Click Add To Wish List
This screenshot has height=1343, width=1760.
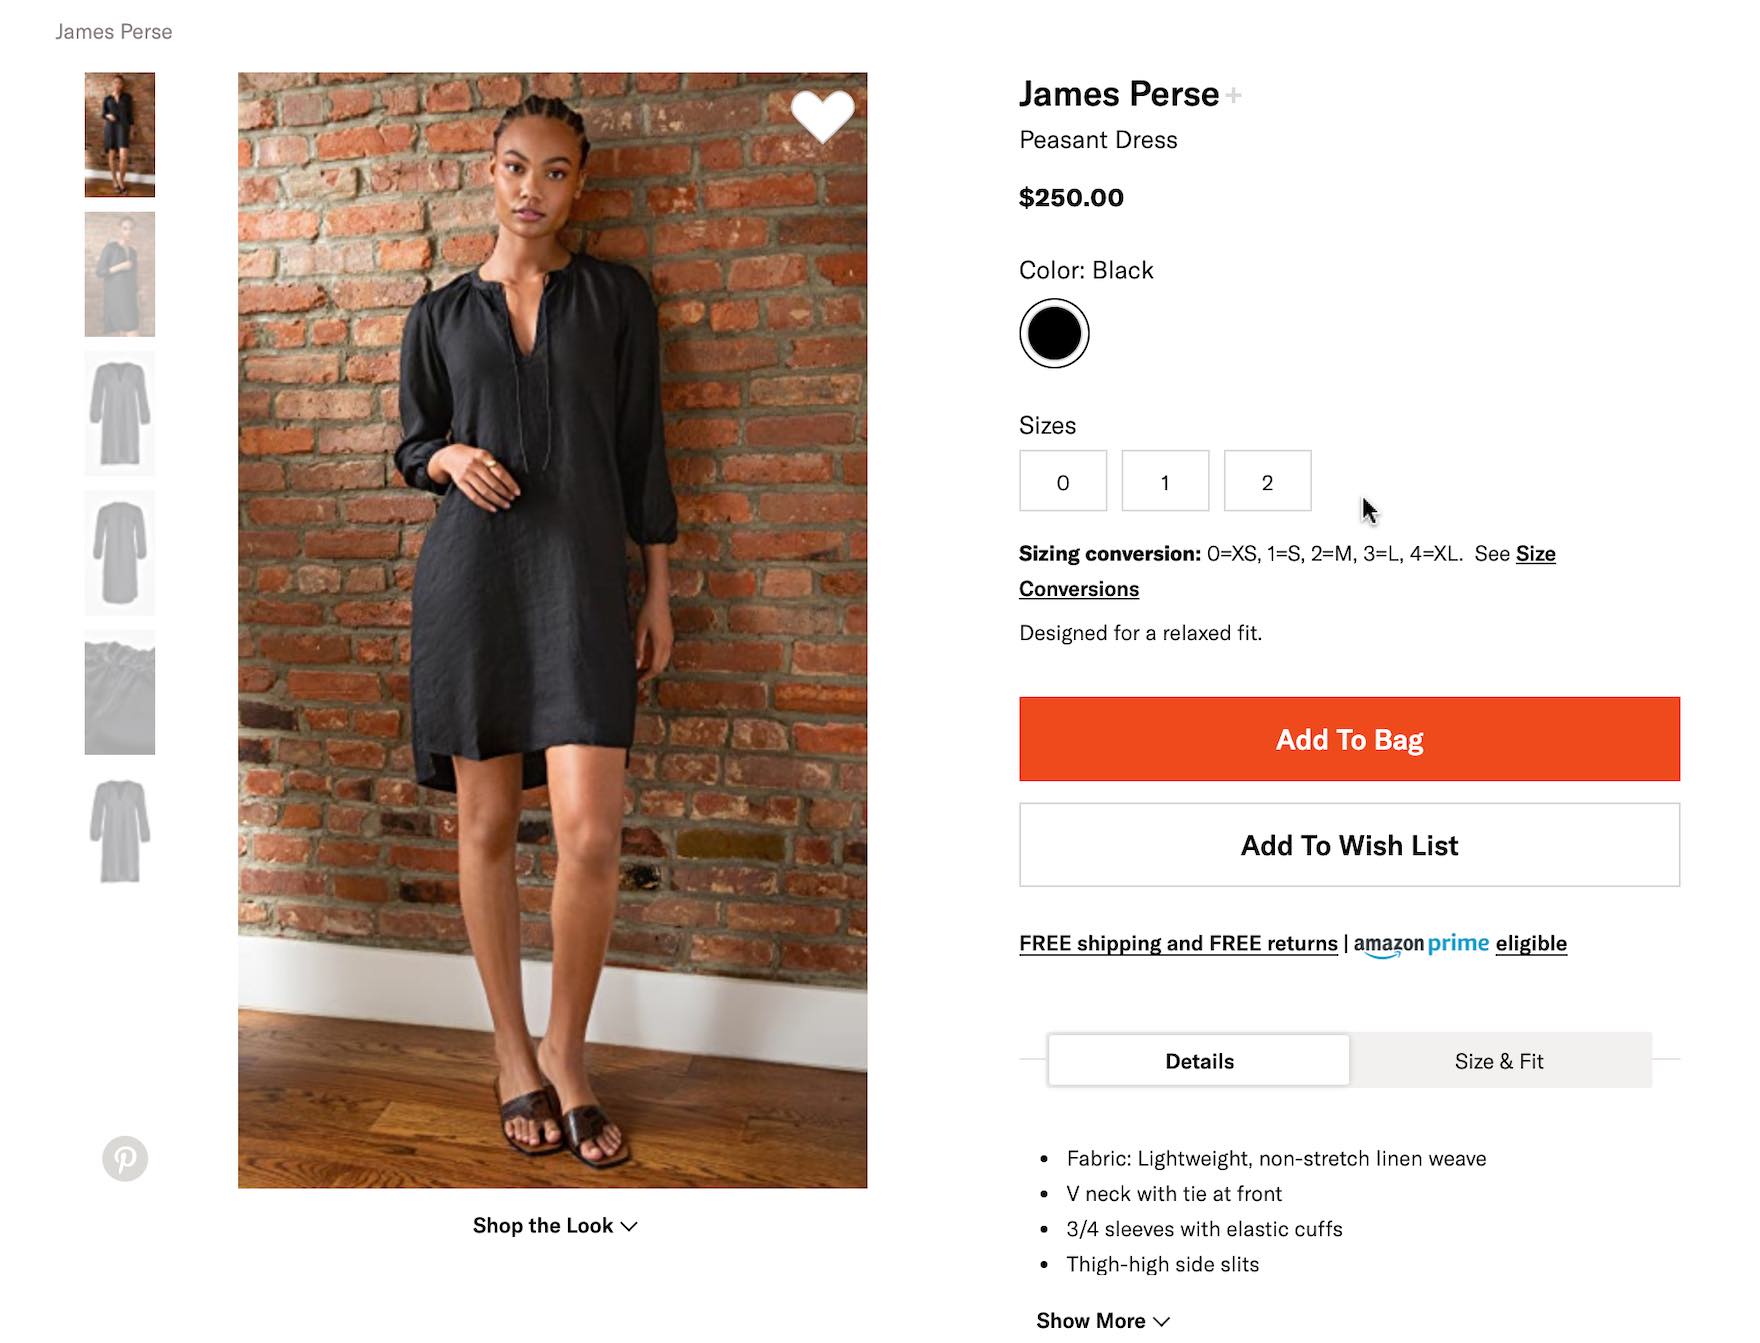(1349, 845)
